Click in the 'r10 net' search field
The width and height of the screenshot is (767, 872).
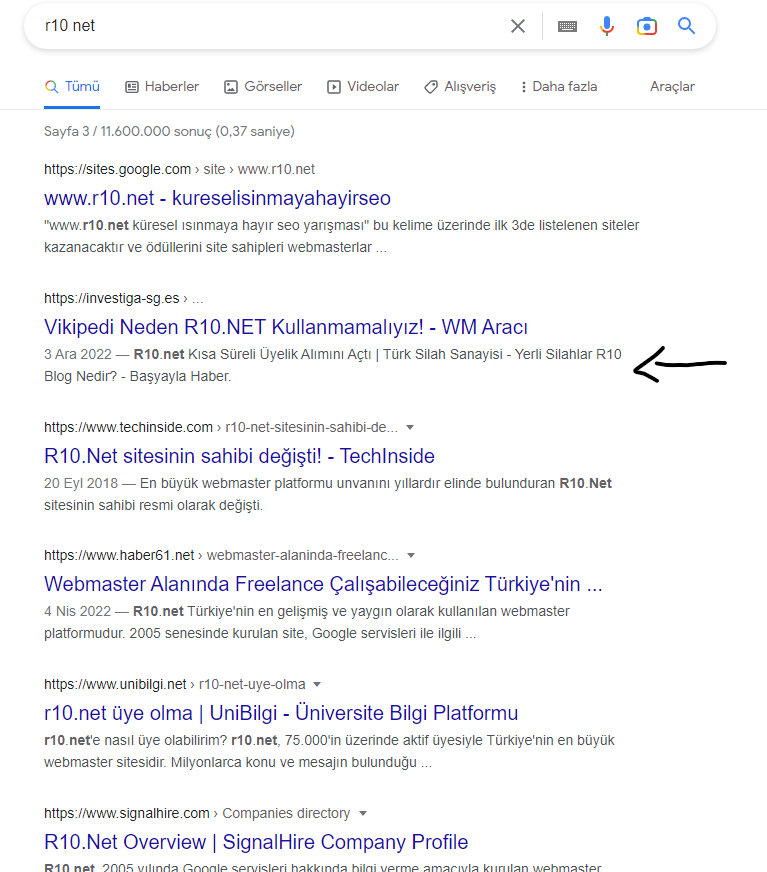click(x=273, y=26)
